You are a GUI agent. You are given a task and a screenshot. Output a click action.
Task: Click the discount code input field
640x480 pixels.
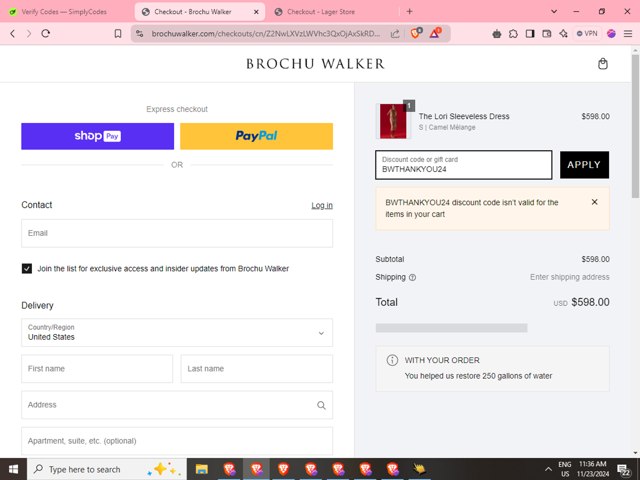(464, 164)
